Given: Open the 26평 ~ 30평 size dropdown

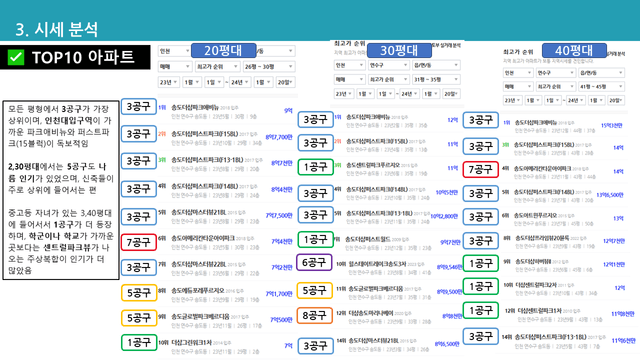Looking at the screenshot, I should [x=269, y=67].
